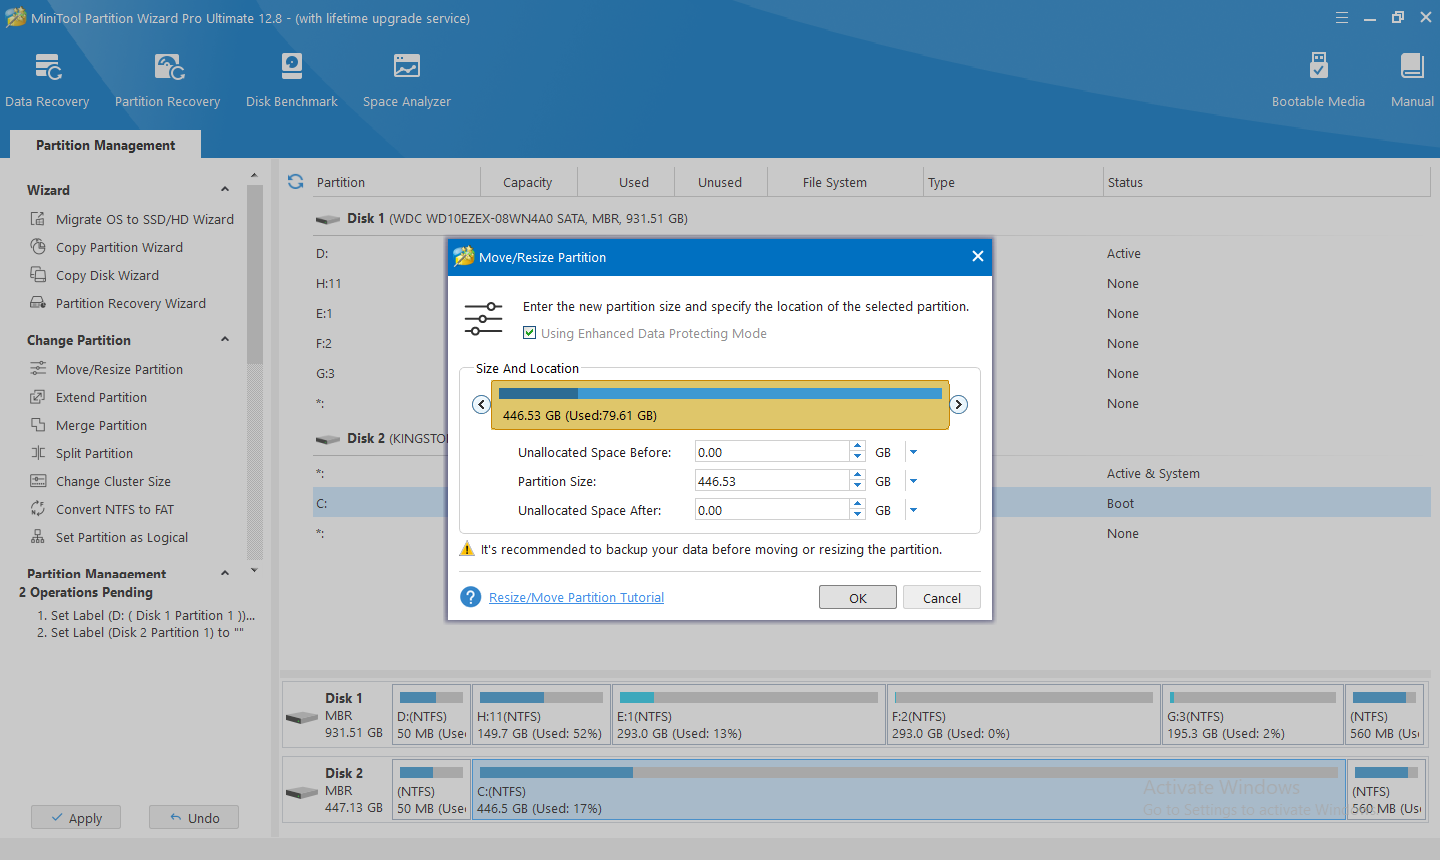Click the right arrow on the size bar
The width and height of the screenshot is (1440, 860).
pyautogui.click(x=959, y=404)
